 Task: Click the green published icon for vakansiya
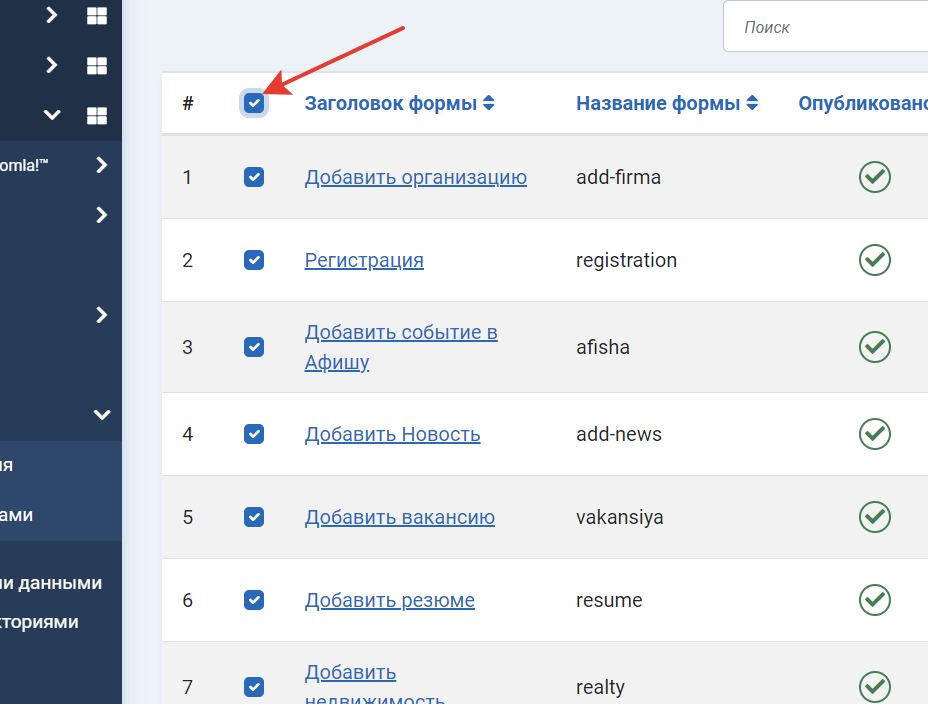point(874,517)
